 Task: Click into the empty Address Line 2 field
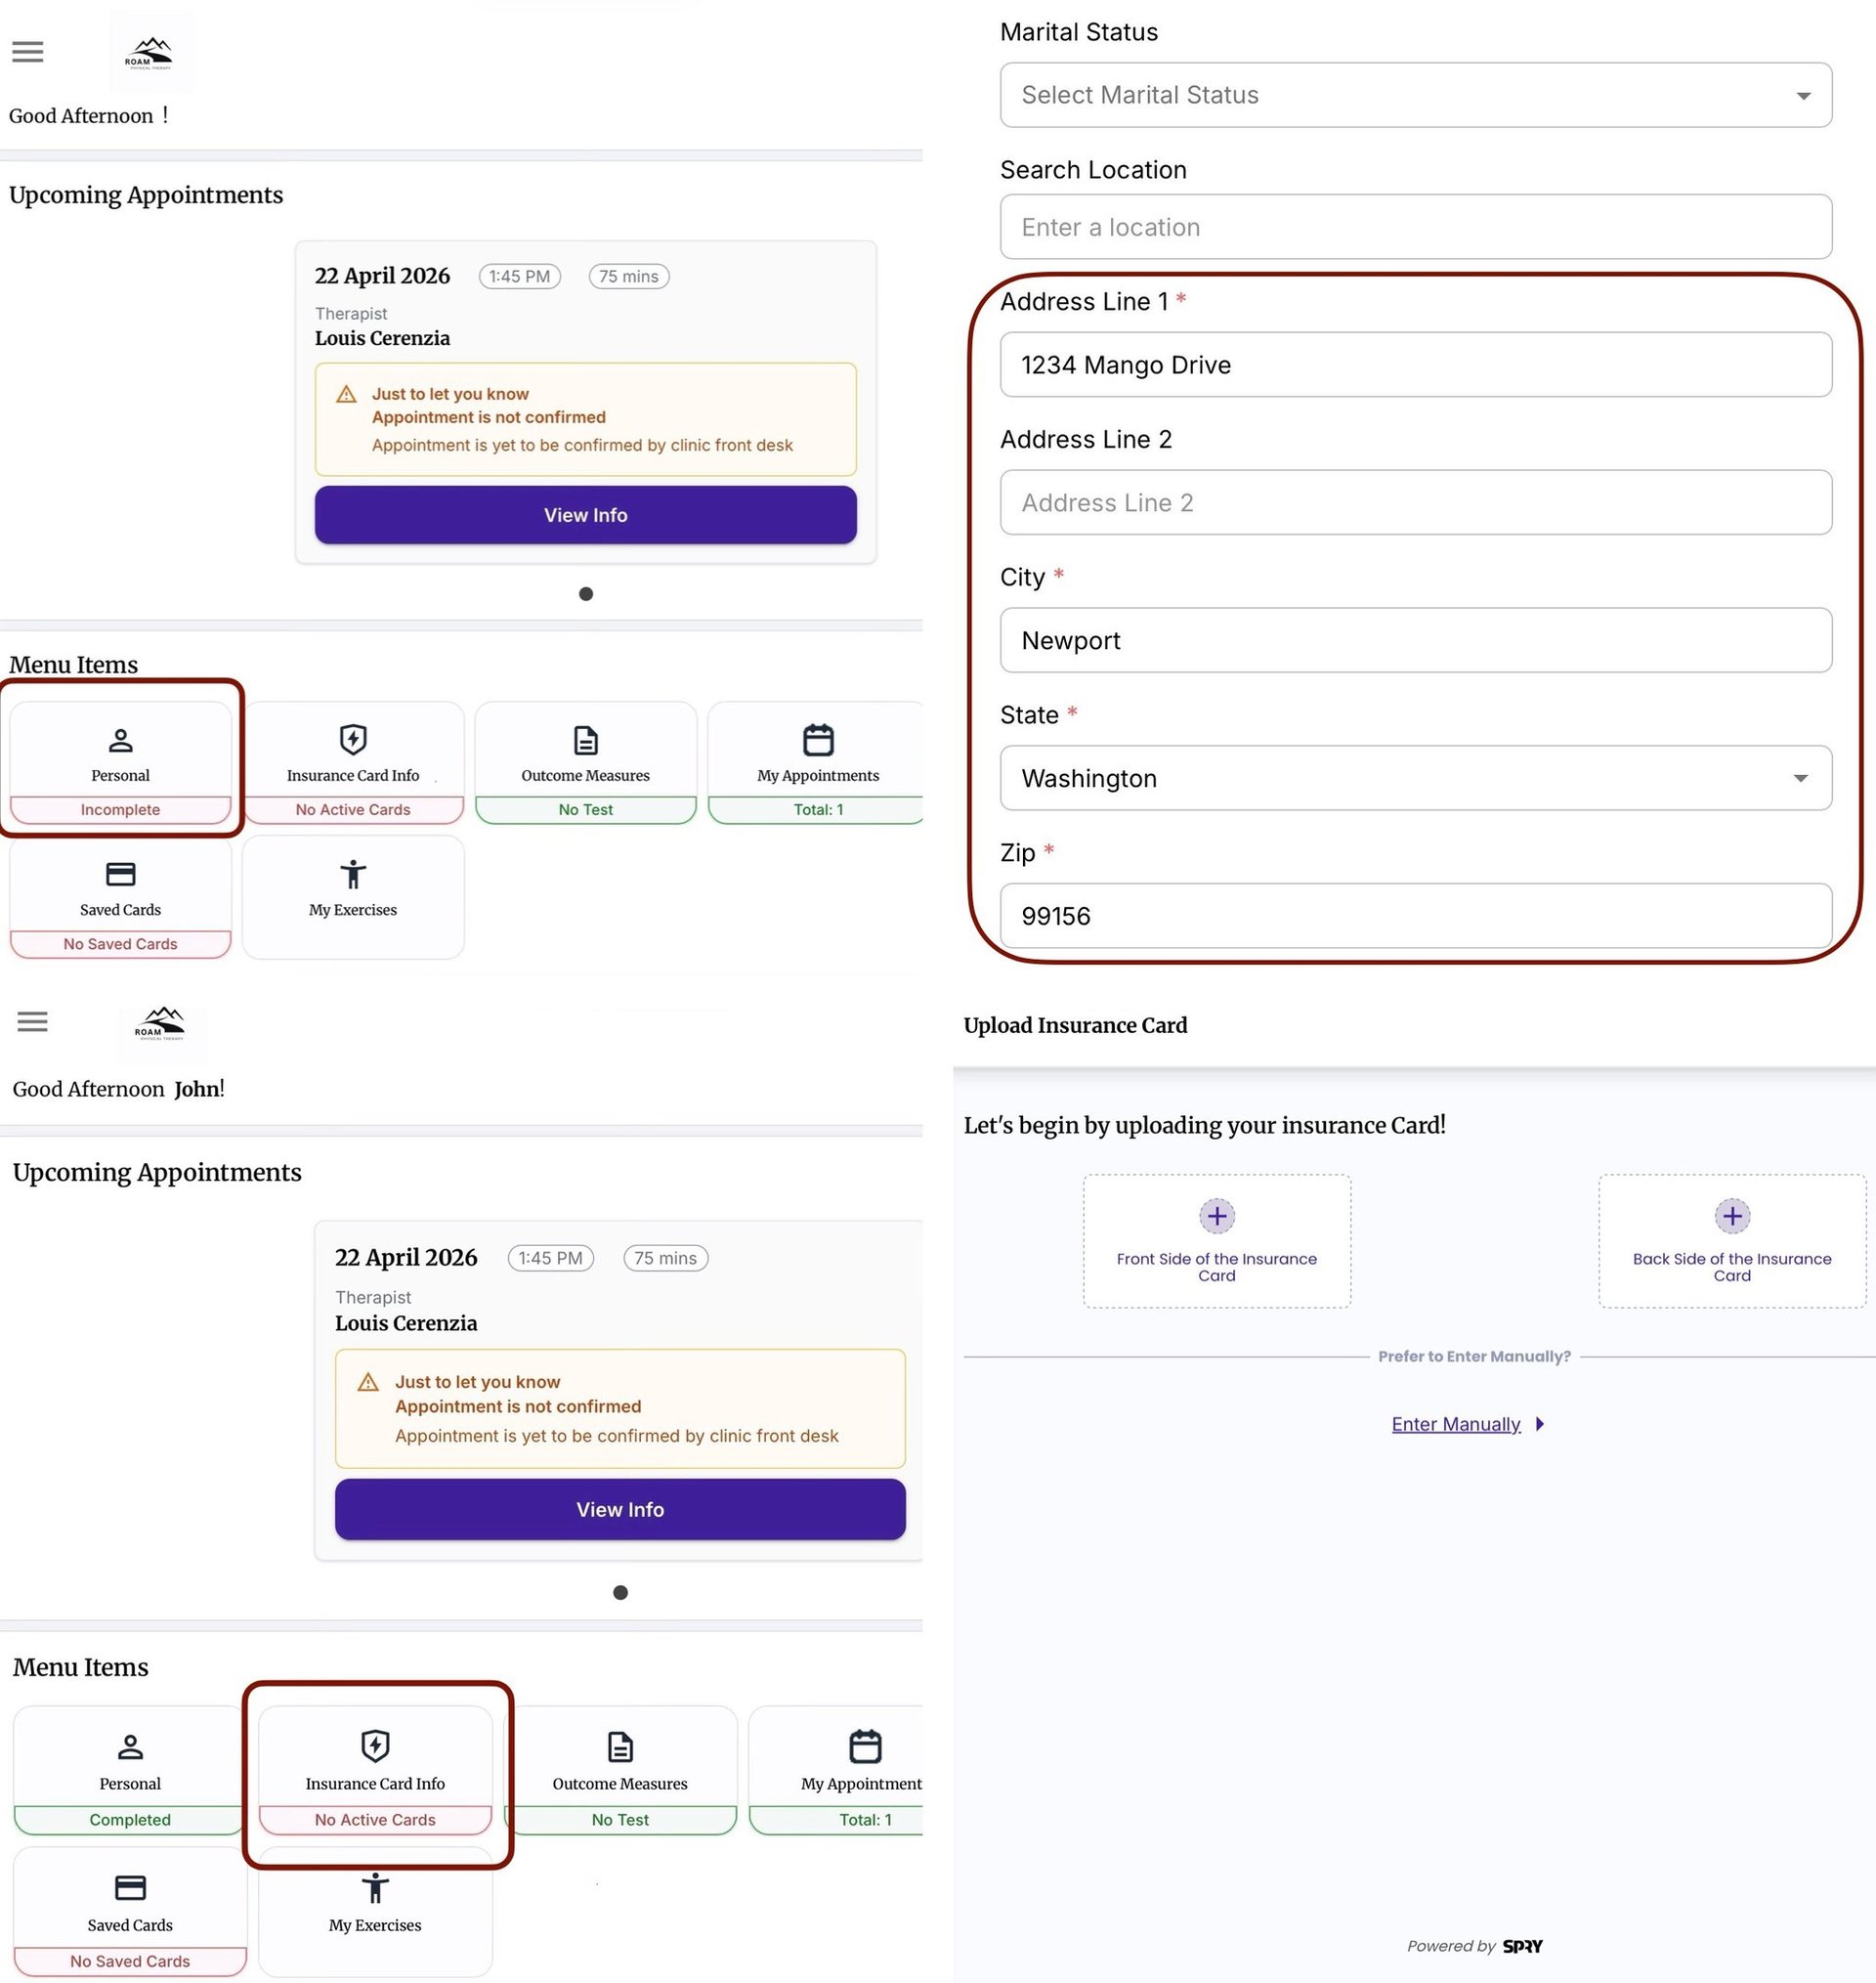(1414, 502)
